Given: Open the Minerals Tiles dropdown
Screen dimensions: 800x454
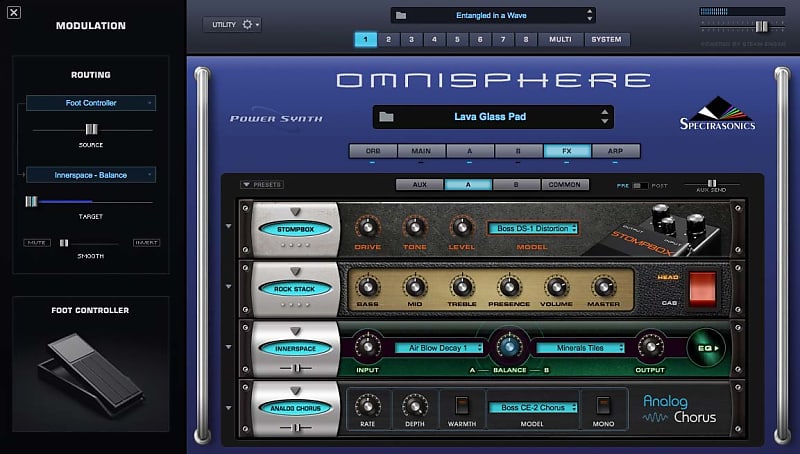Looking at the screenshot, I should pos(581,348).
